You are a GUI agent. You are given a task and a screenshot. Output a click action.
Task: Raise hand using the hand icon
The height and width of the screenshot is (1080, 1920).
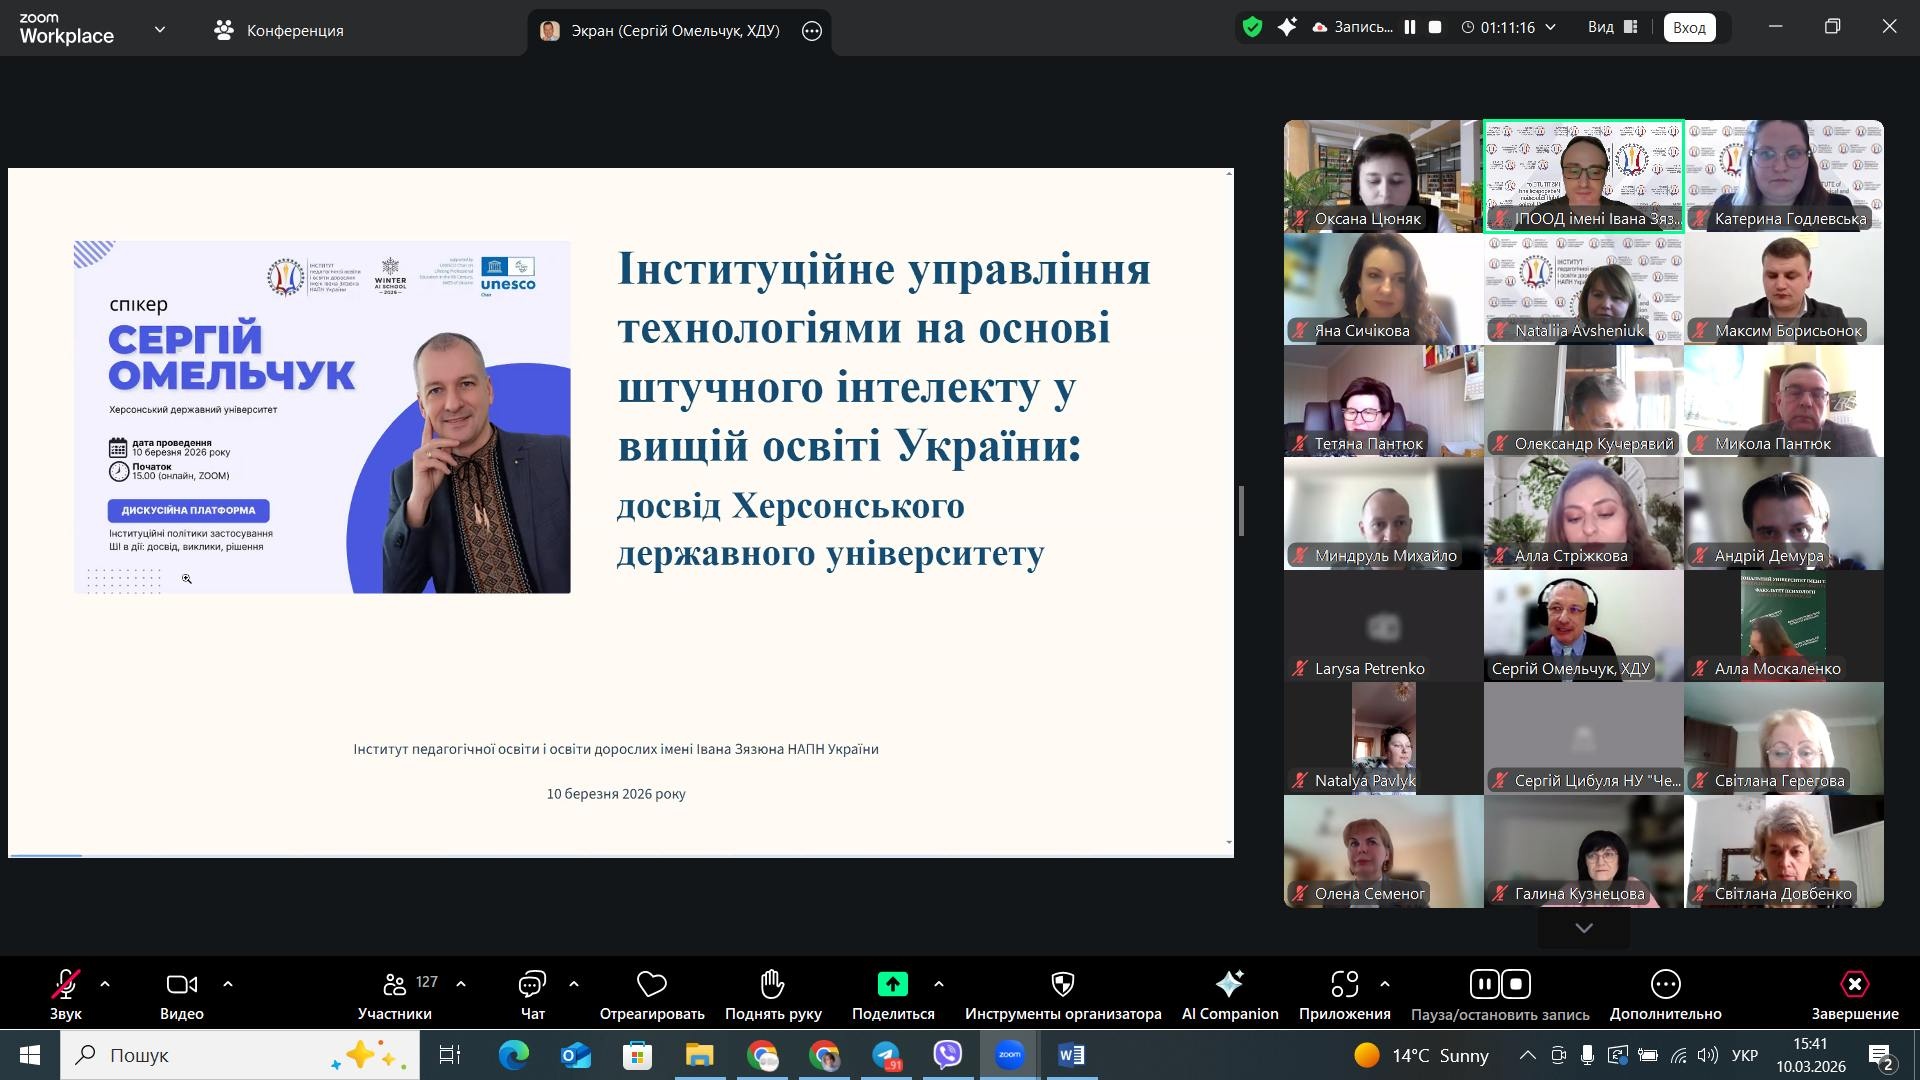point(772,985)
